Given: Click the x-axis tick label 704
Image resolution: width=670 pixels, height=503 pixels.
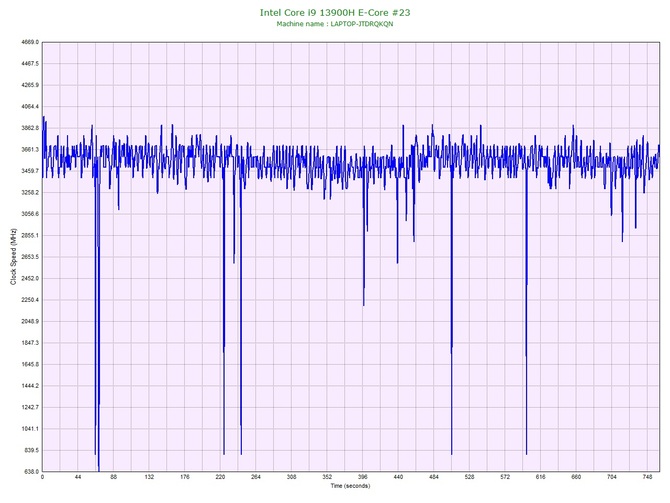Looking at the screenshot, I should click(611, 477).
